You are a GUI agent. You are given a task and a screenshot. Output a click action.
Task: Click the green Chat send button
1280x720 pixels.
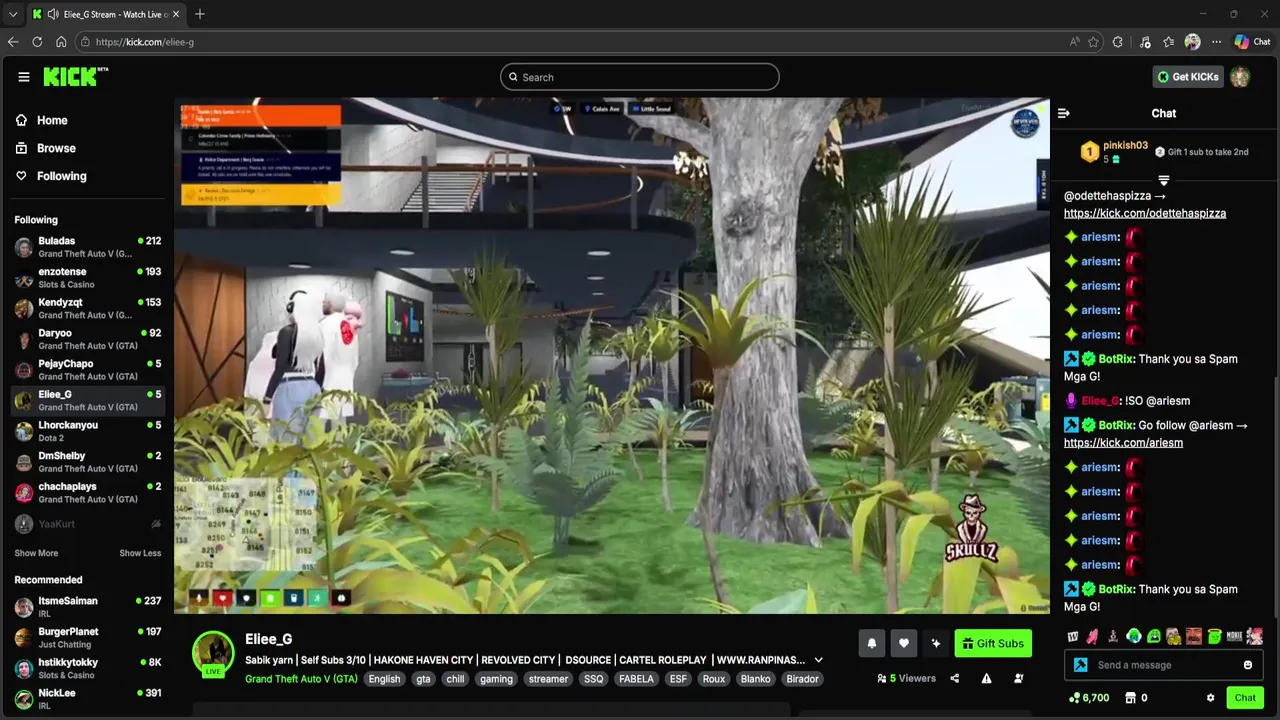(x=1245, y=698)
